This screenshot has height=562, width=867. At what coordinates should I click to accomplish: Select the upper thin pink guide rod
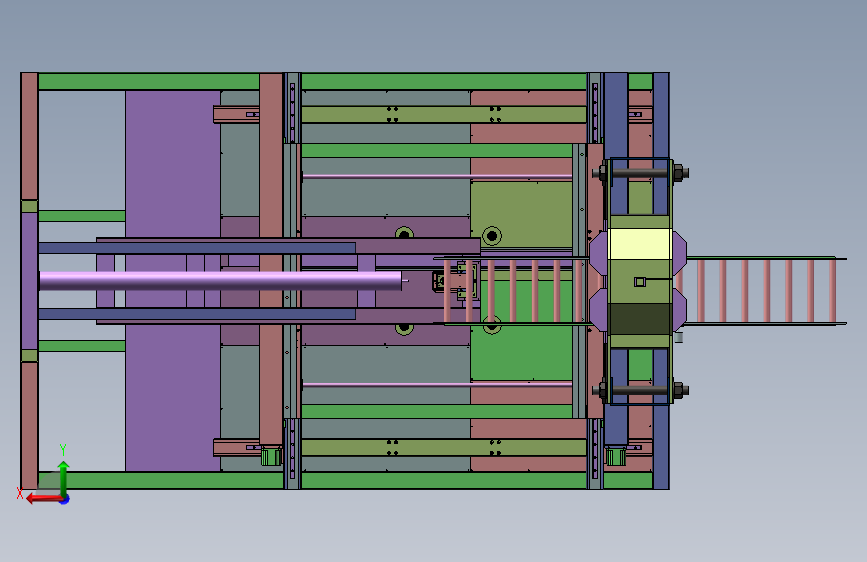437,176
